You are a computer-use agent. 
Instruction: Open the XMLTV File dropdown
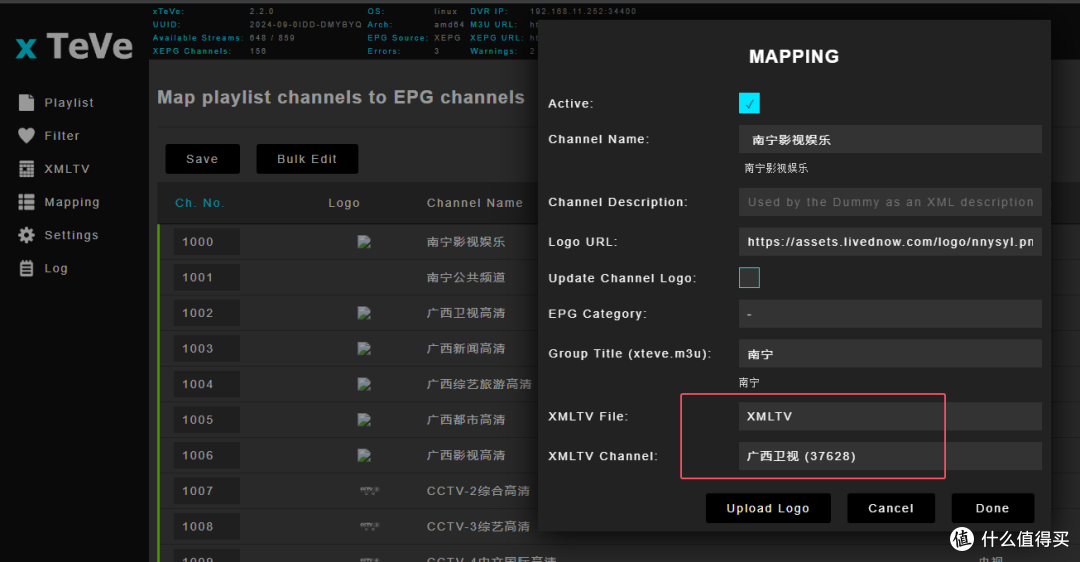pyautogui.click(x=890, y=417)
